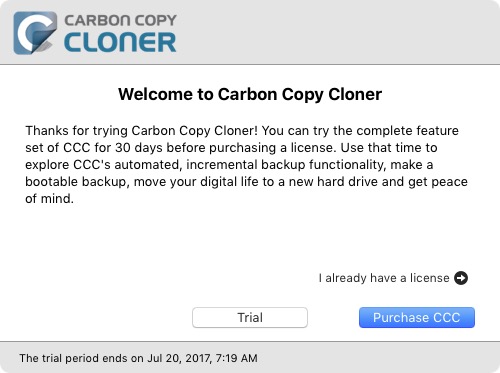The width and height of the screenshot is (500, 373).
Task: Start the trial with the Trial button
Action: click(250, 317)
